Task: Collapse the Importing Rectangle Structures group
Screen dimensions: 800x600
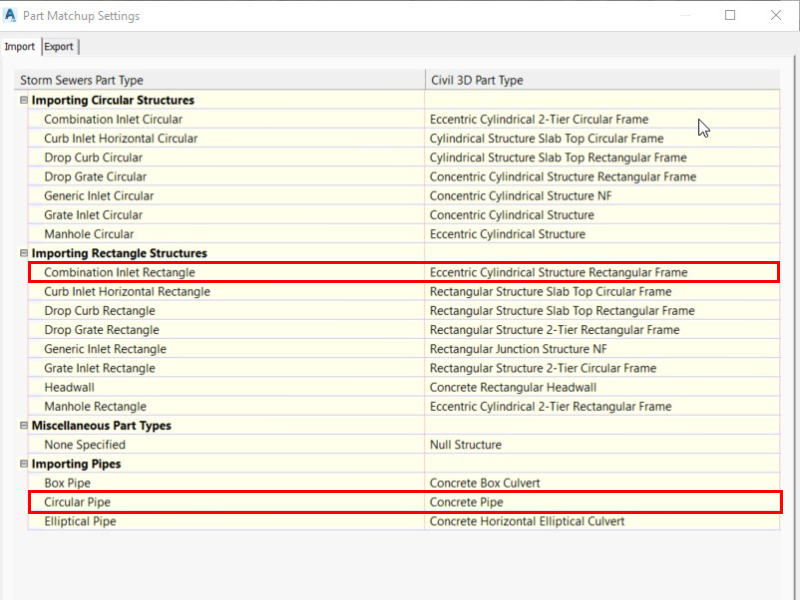Action: [23, 253]
